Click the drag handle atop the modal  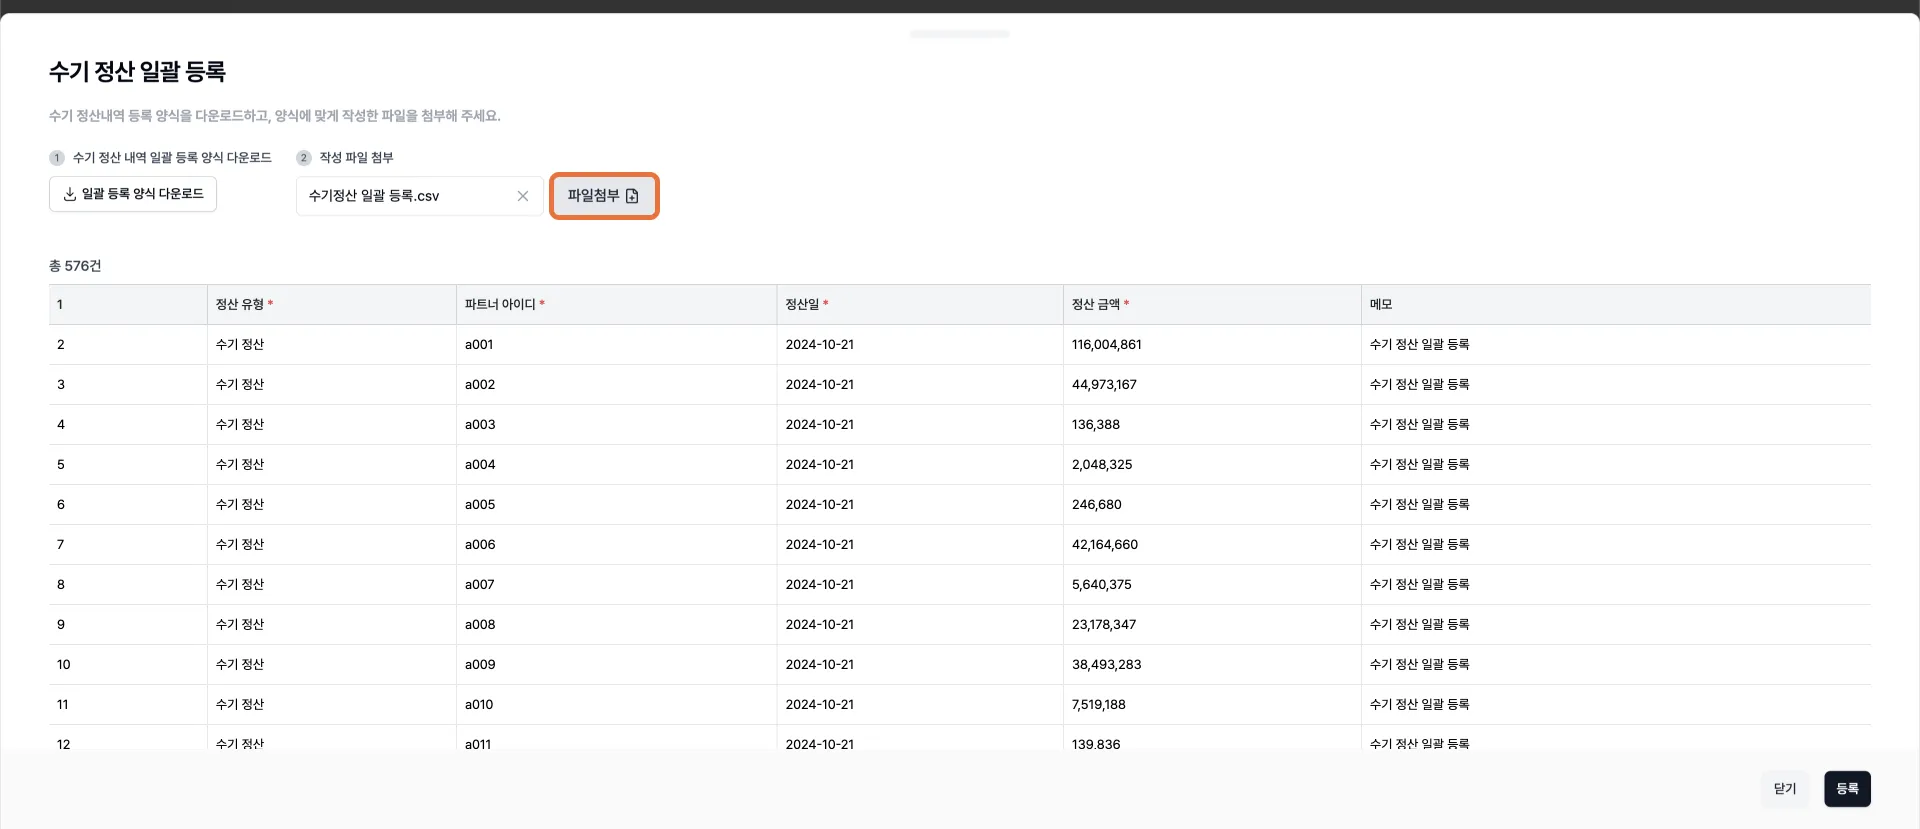(959, 34)
